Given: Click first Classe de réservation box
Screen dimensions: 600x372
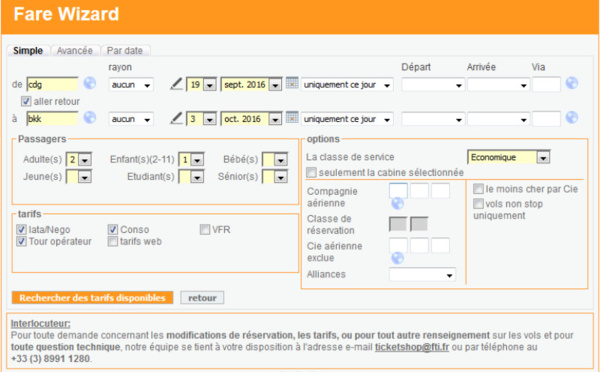Looking at the screenshot, I should (398, 224).
